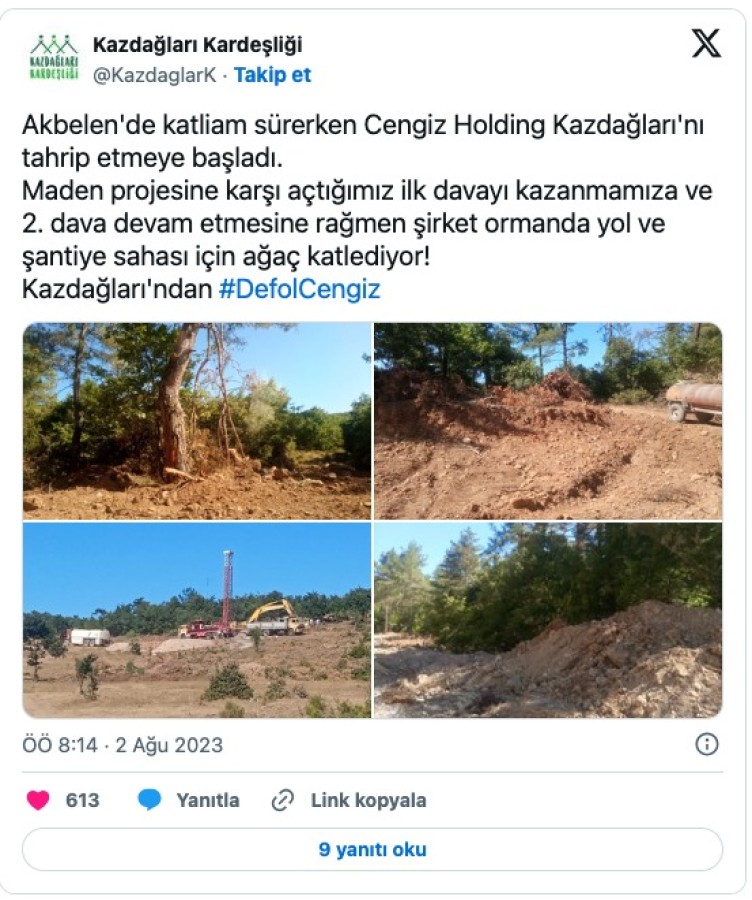
Task: Click the 613 likes count
Action: click(x=82, y=800)
